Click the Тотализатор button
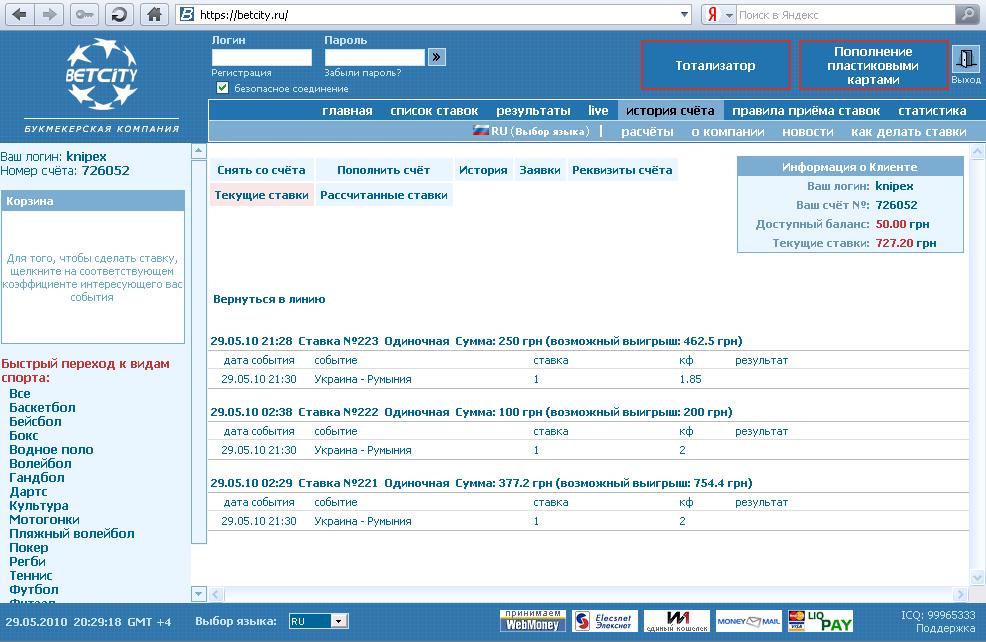 pos(715,65)
